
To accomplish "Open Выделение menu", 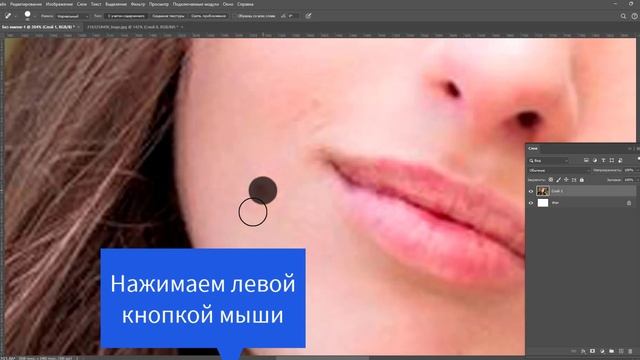I will point(116,4).
